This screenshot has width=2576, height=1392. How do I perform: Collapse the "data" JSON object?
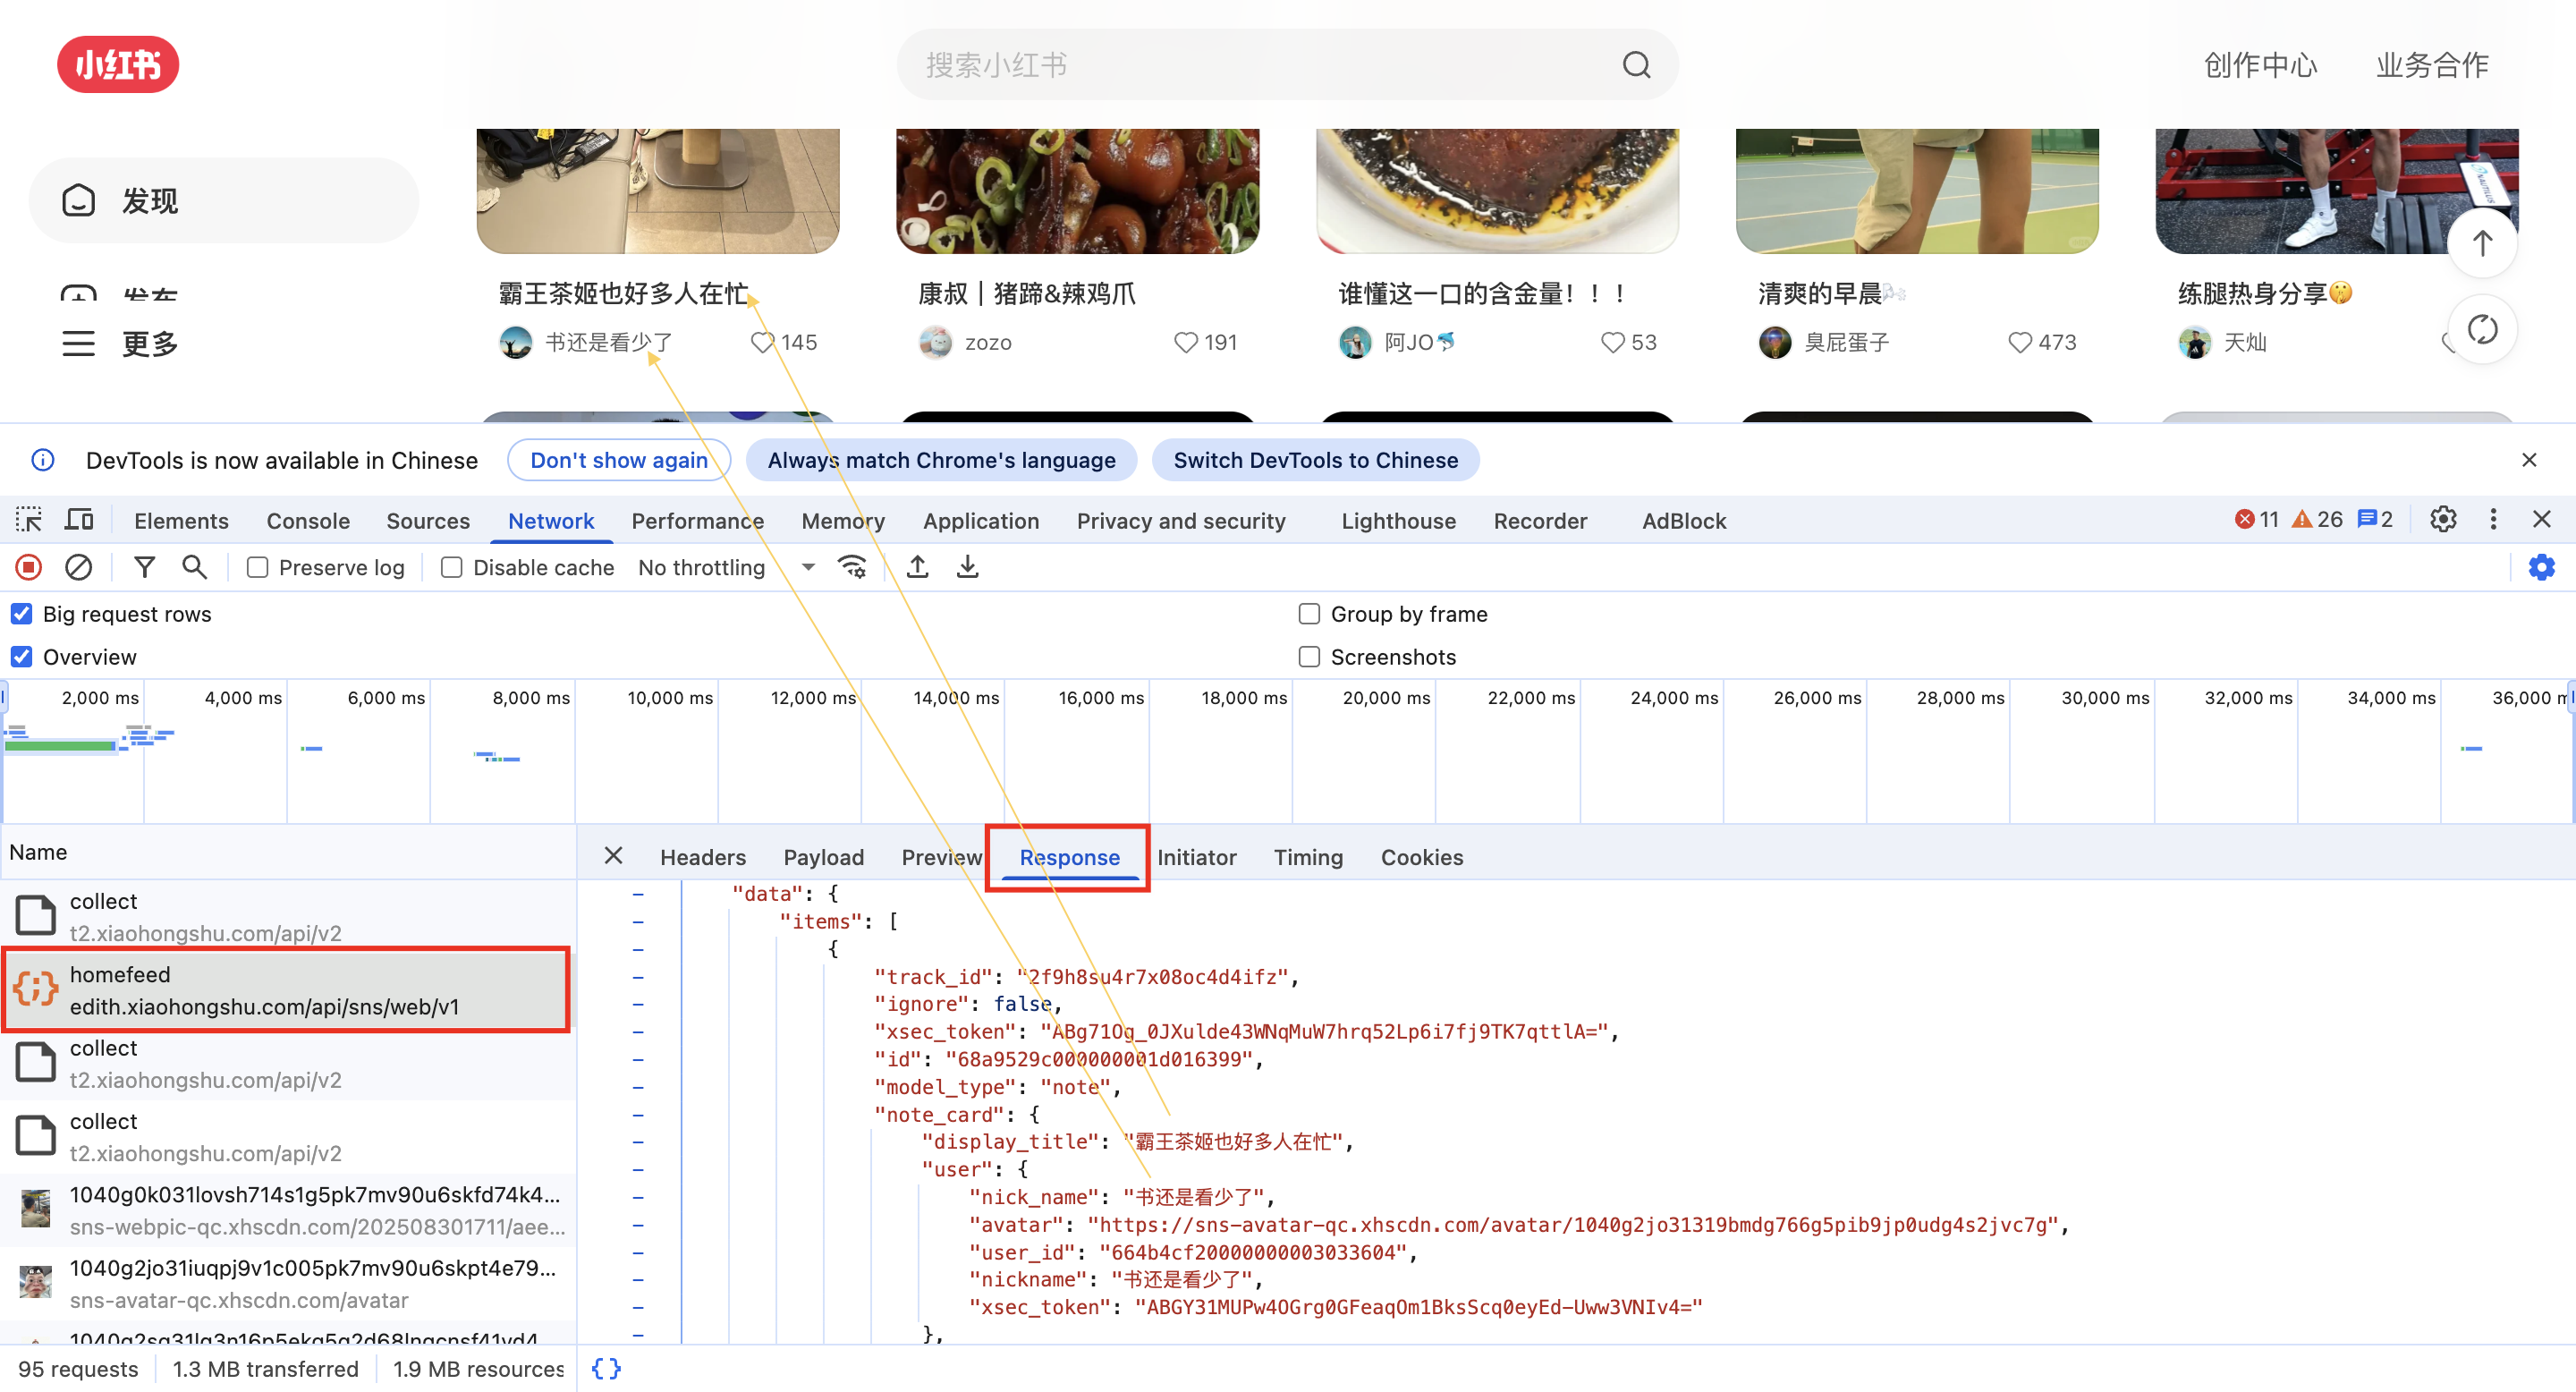tap(638, 894)
